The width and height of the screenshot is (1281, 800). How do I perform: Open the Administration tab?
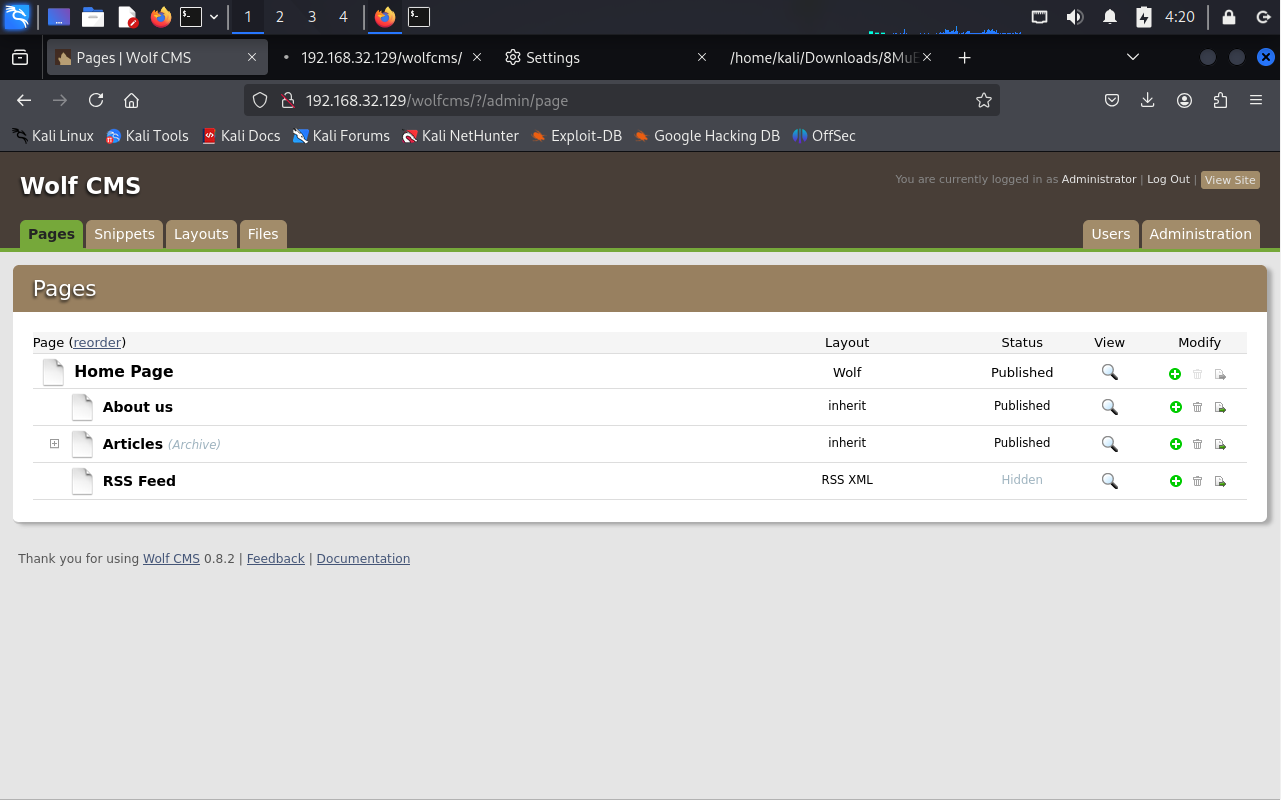tap(1200, 234)
